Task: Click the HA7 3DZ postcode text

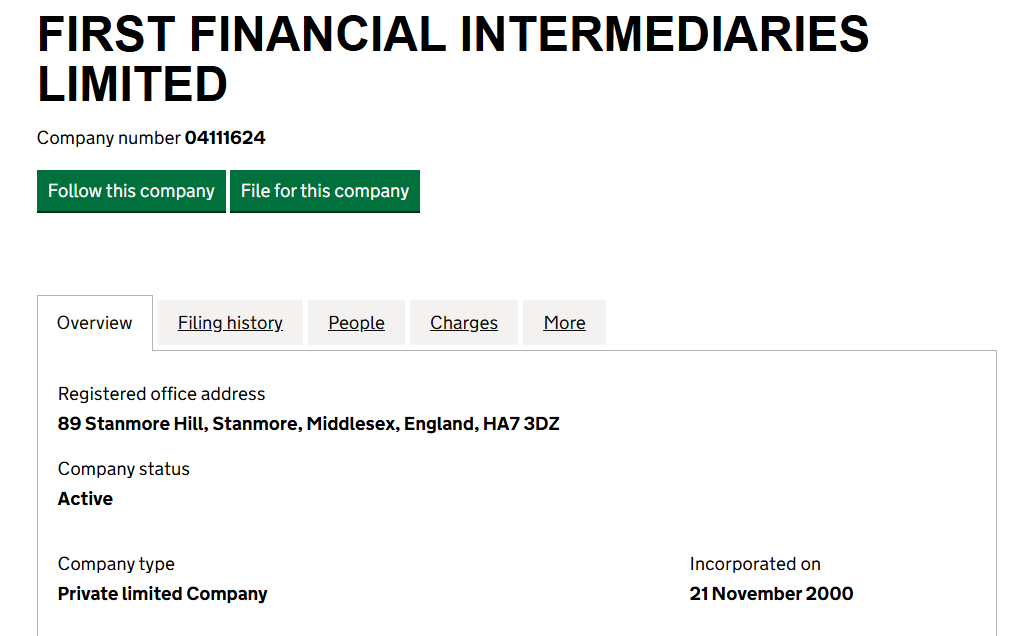Action: [521, 424]
